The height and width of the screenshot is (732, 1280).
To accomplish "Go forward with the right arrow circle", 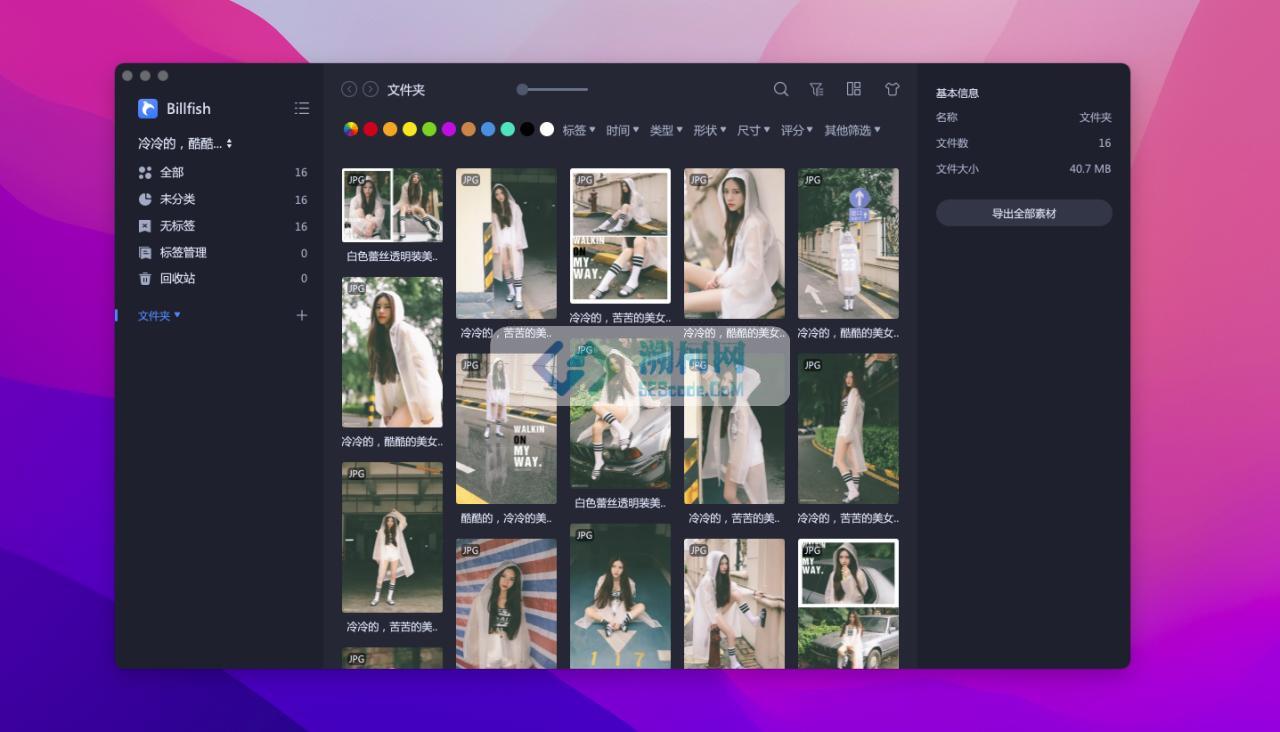I will pyautogui.click(x=370, y=89).
